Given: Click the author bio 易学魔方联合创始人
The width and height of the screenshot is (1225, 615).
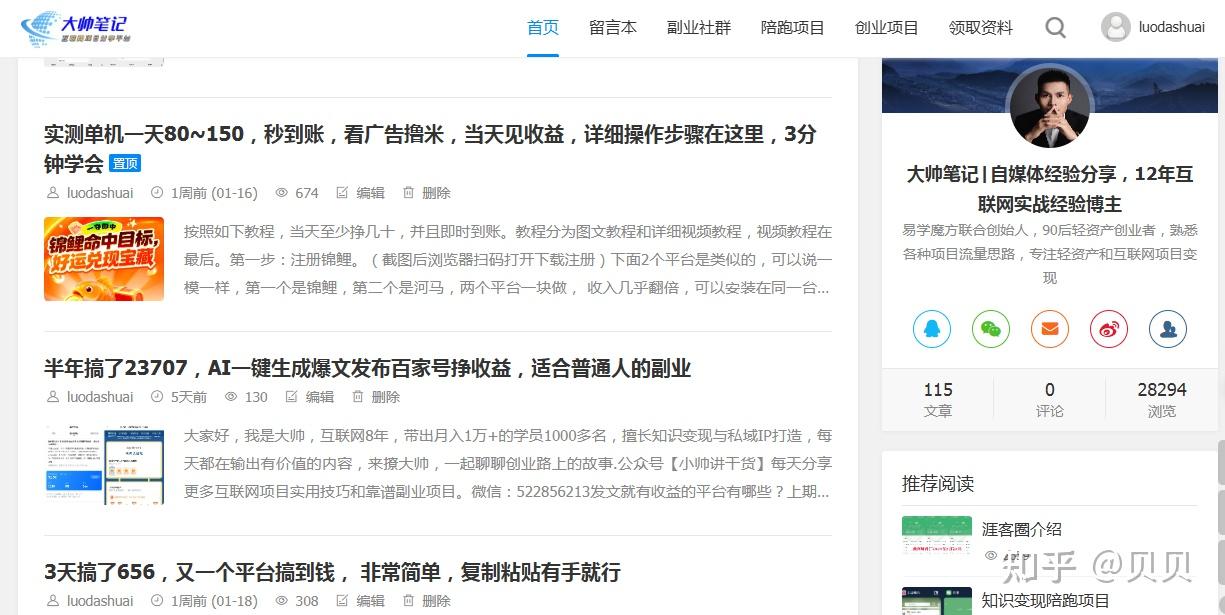Looking at the screenshot, I should [1050, 254].
